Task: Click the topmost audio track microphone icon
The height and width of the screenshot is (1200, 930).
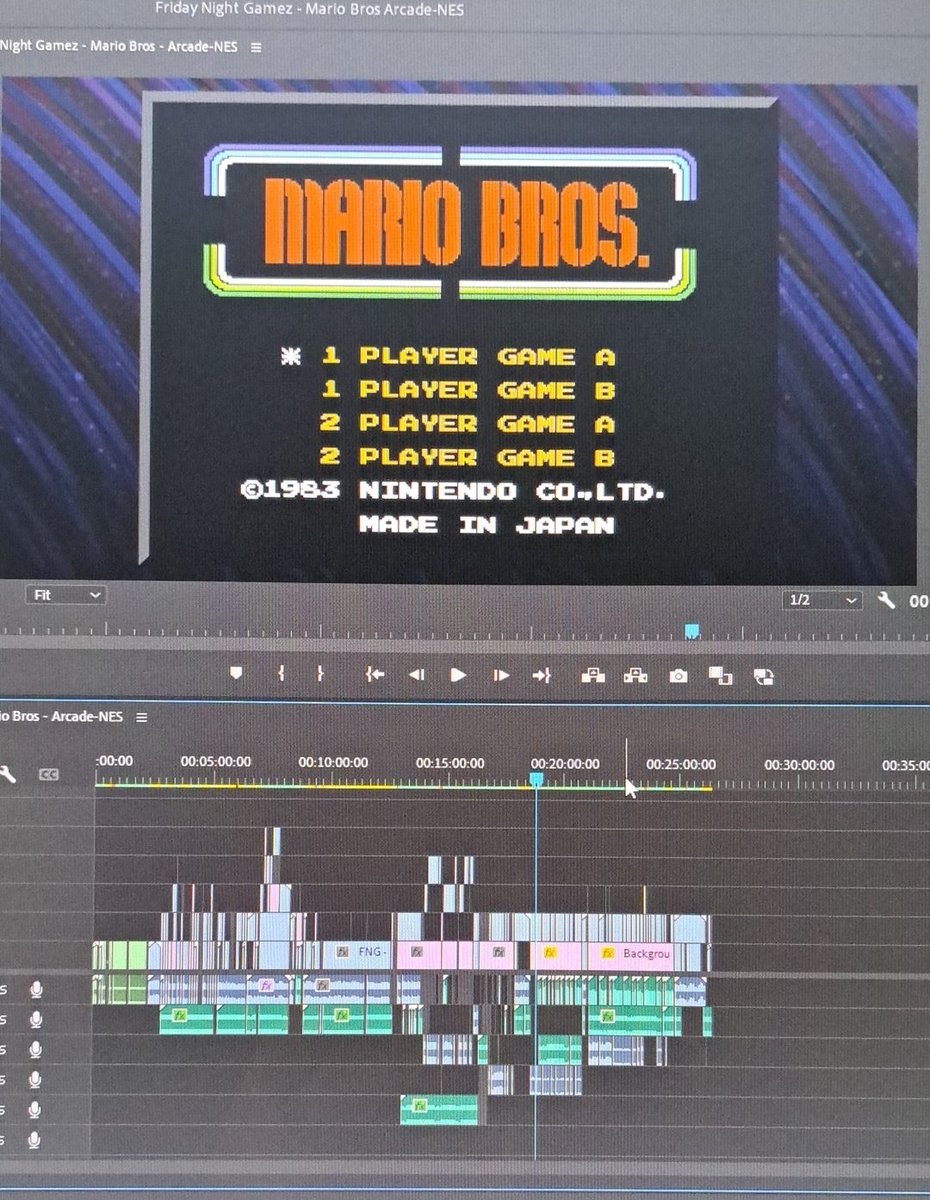Action: tap(36, 990)
